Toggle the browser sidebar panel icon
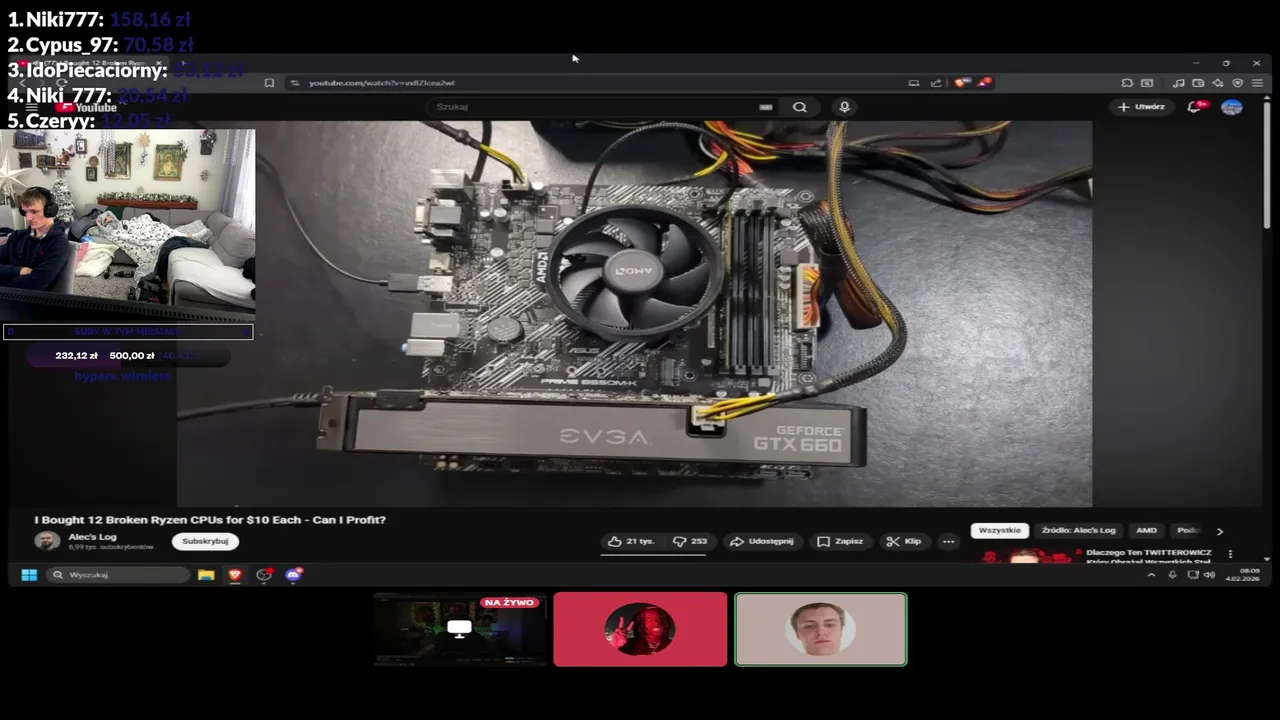This screenshot has height=720, width=1280. (x=1147, y=83)
